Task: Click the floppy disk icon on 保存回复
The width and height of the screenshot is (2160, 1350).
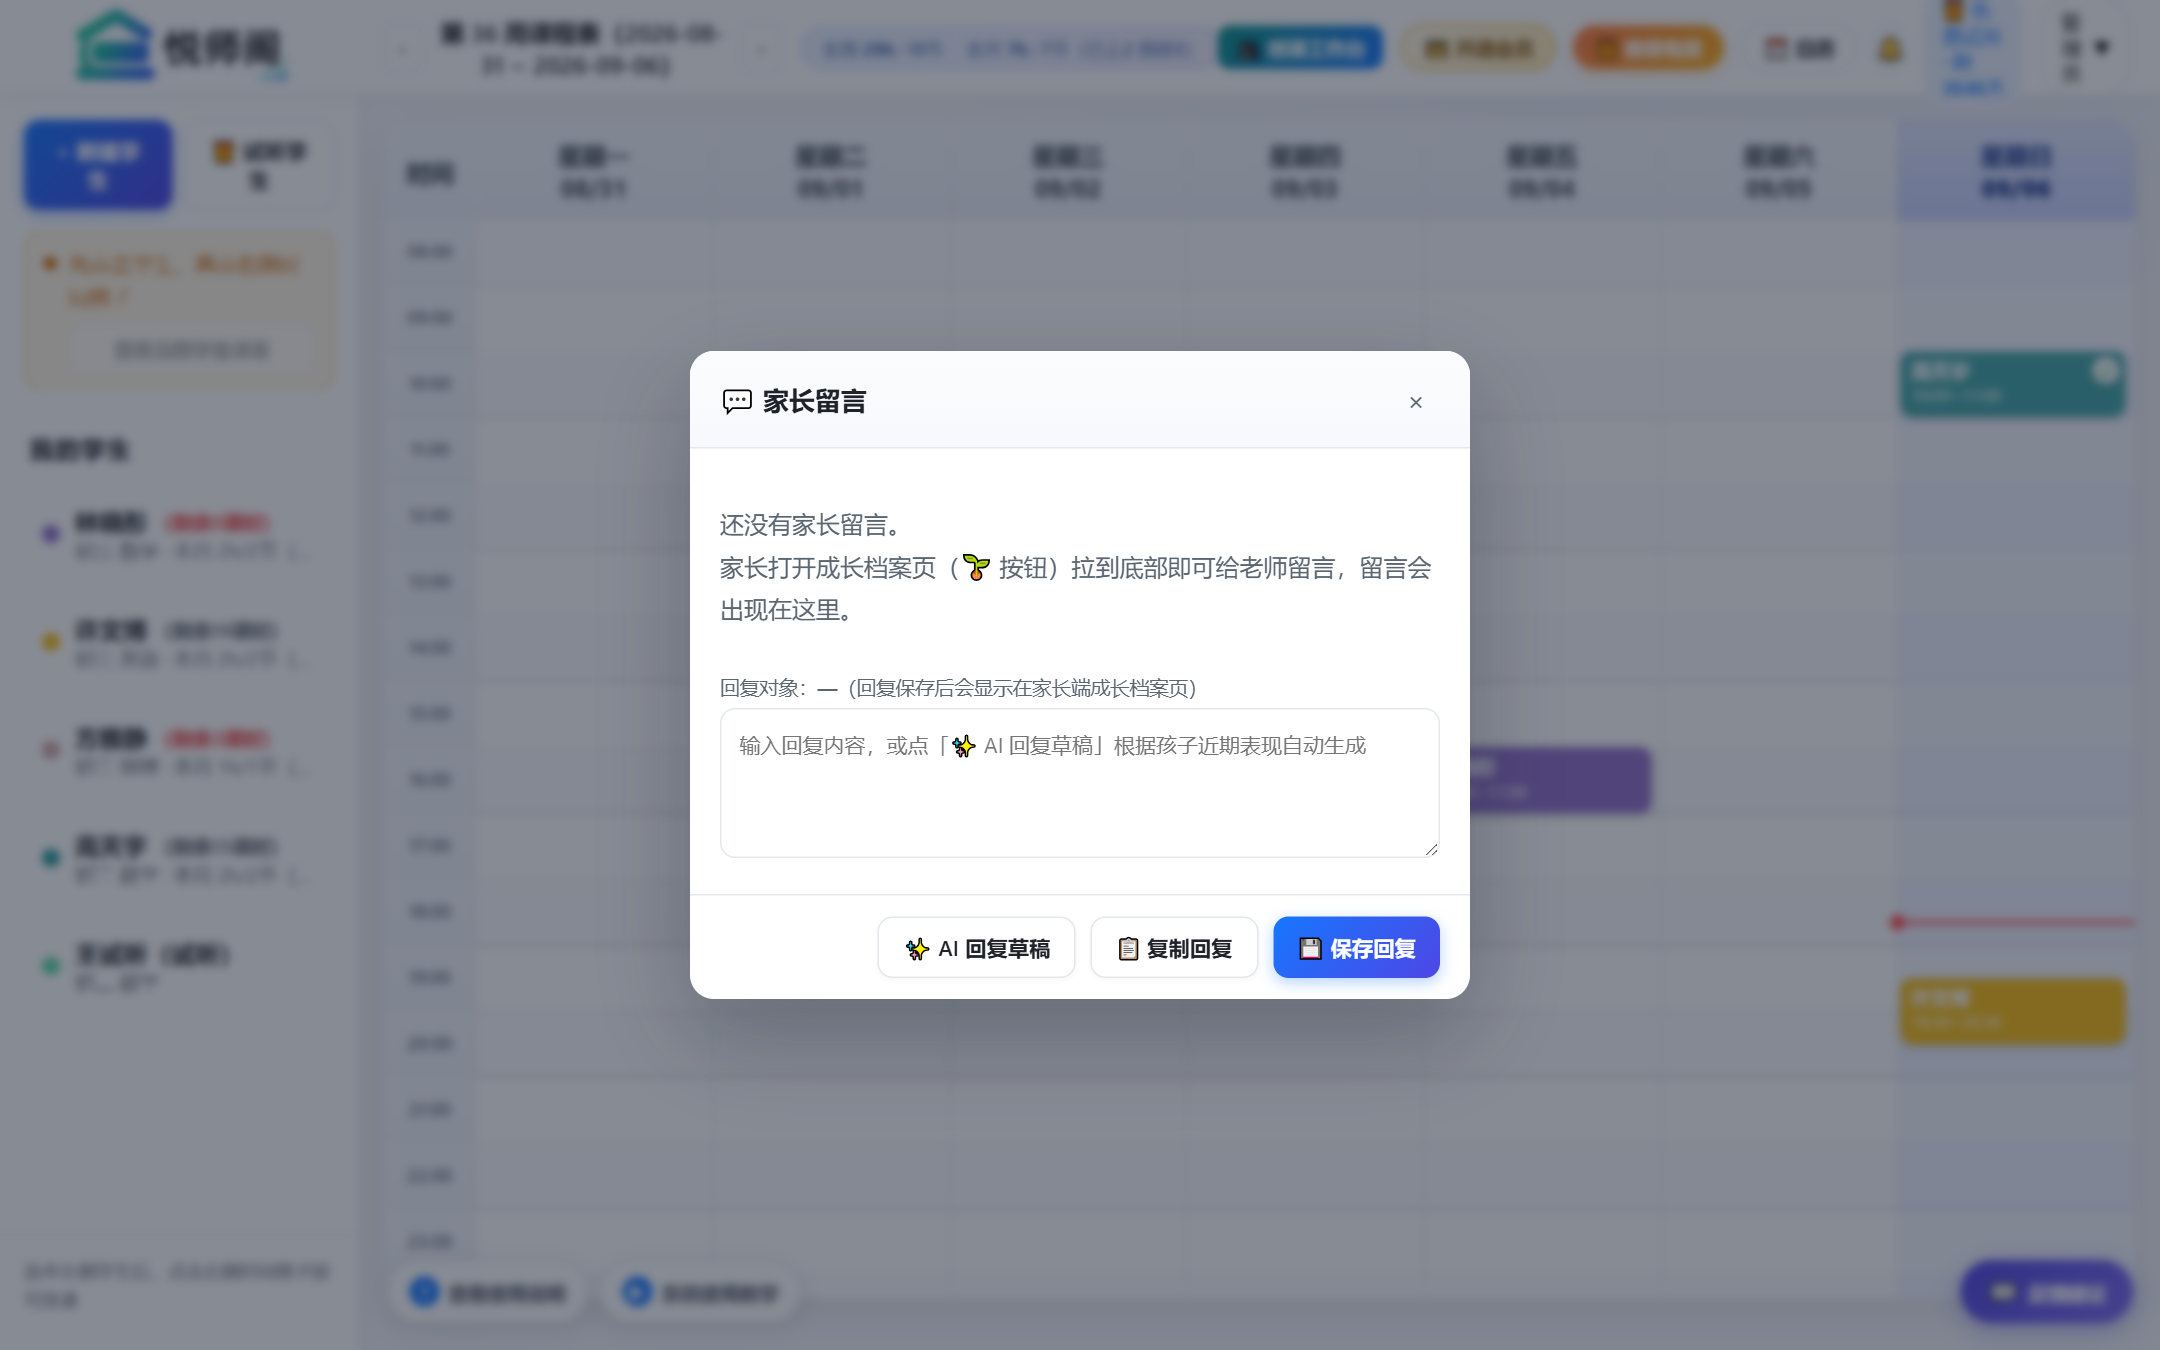Action: [x=1310, y=948]
